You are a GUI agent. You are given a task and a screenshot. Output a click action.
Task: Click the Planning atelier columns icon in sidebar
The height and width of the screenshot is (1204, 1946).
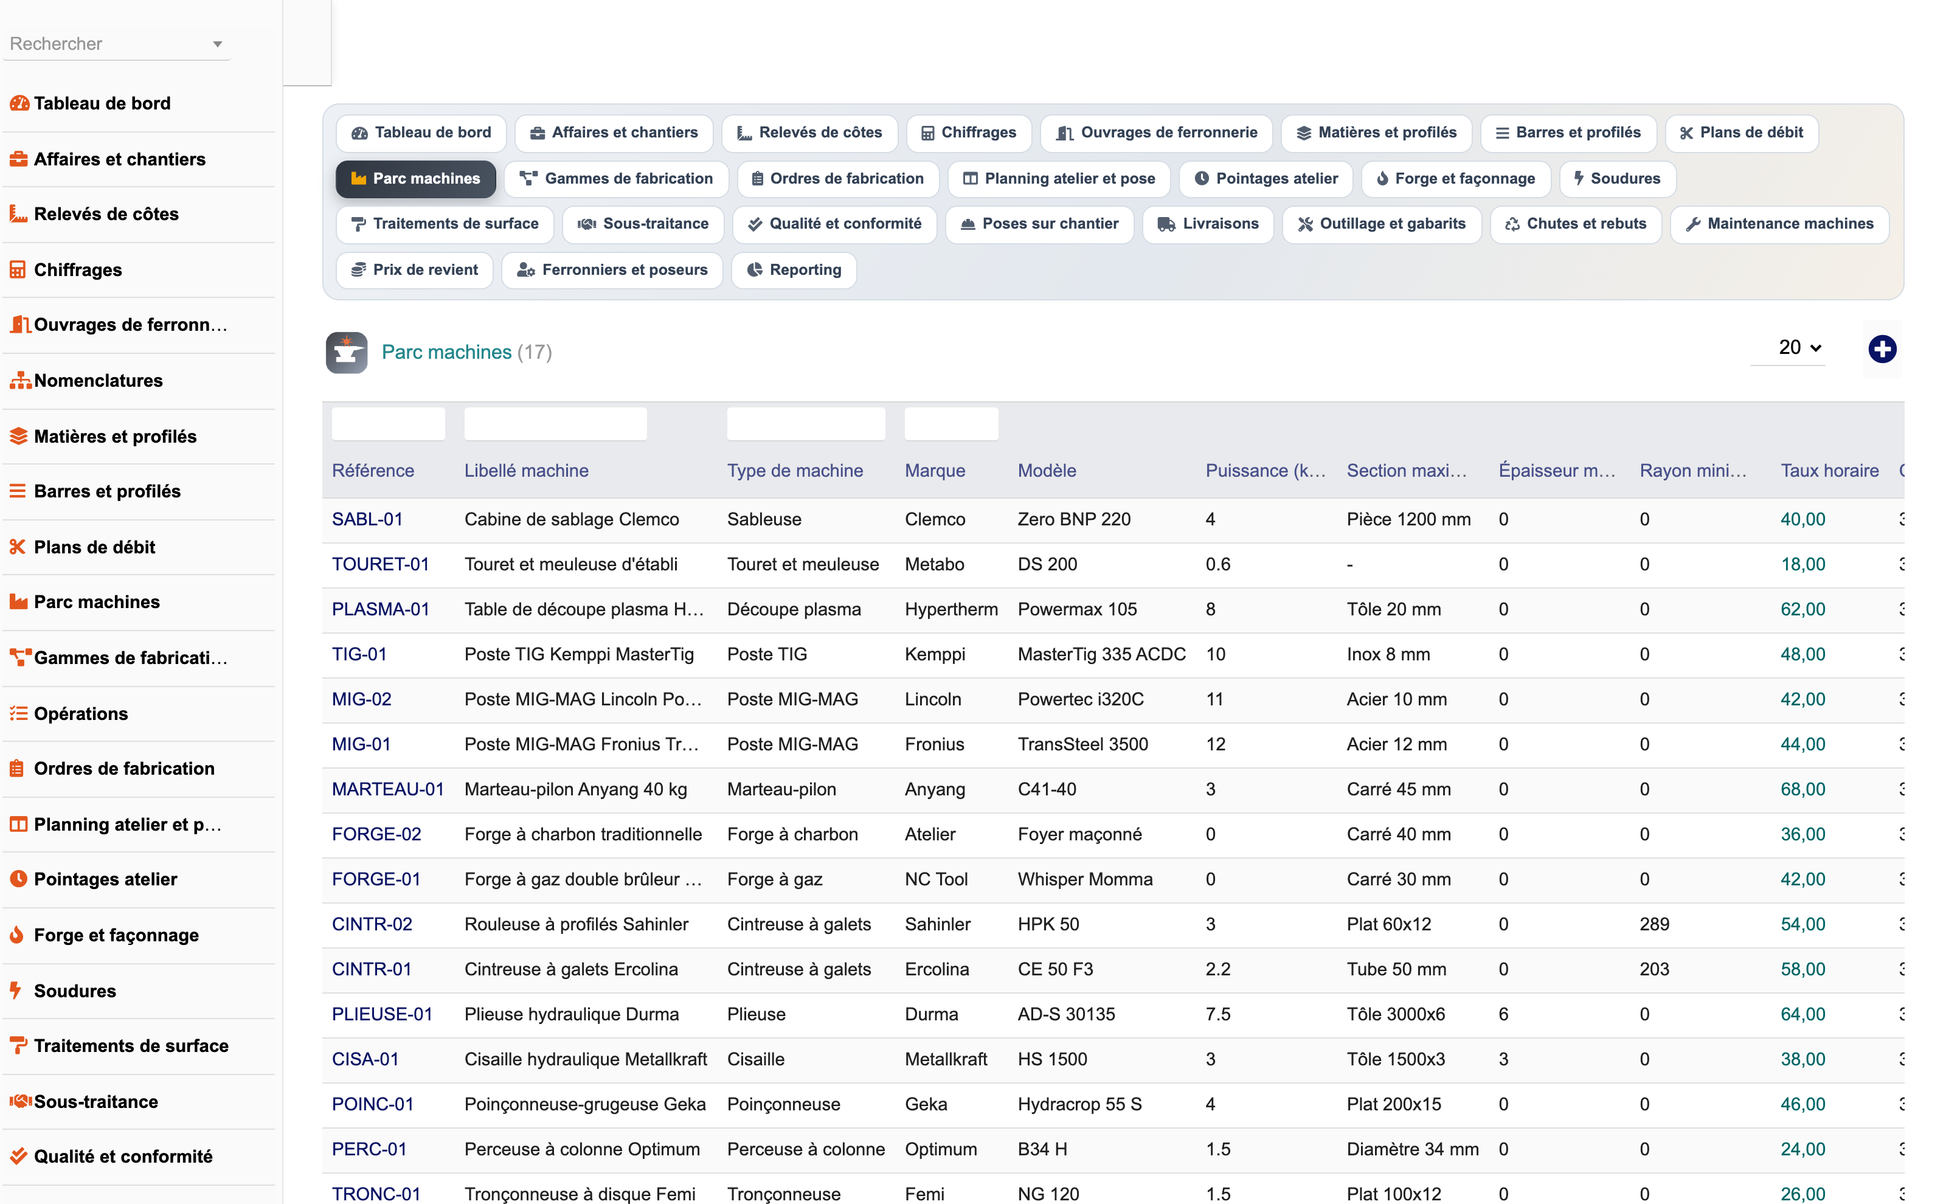(18, 824)
